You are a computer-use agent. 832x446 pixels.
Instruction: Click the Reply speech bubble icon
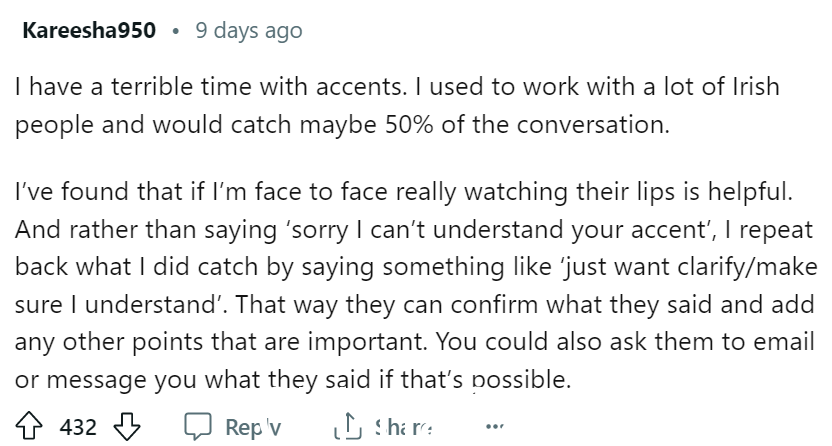pos(198,426)
